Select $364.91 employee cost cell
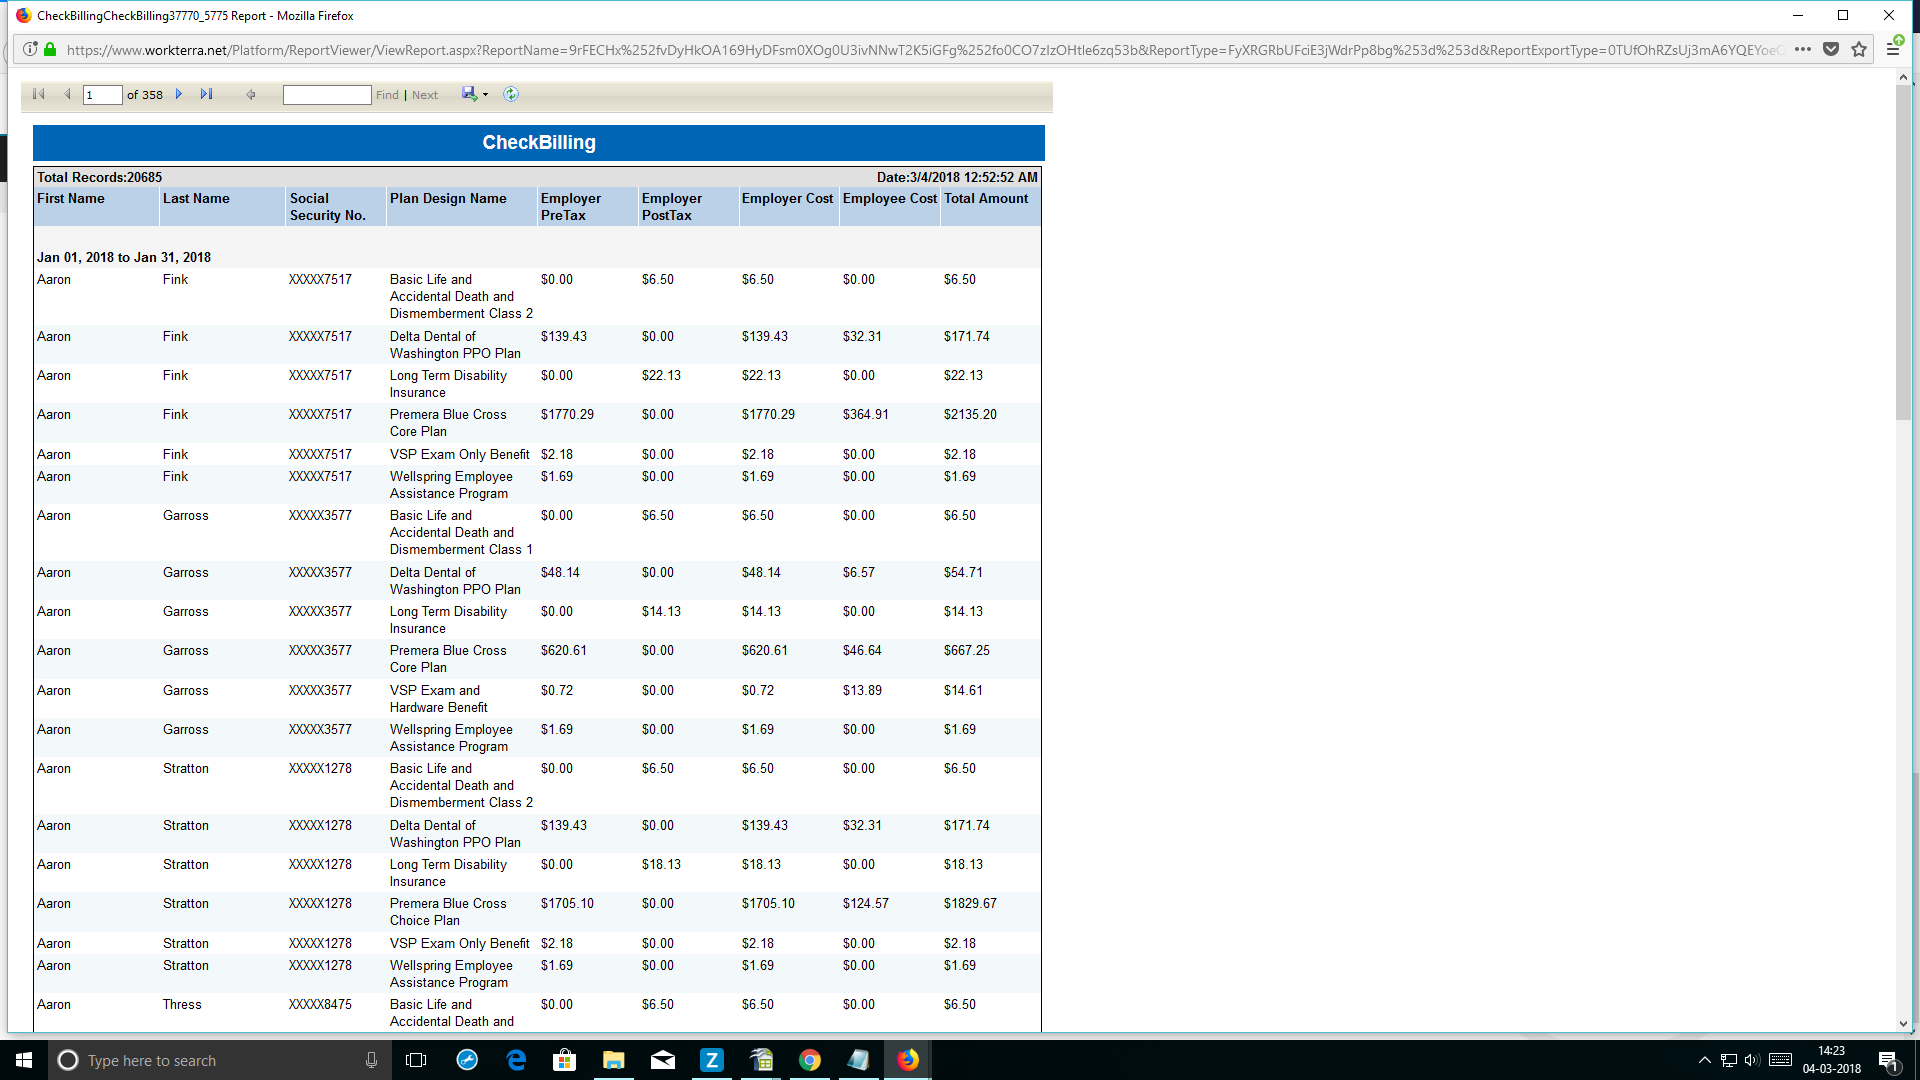This screenshot has width=1920, height=1080. coord(866,414)
